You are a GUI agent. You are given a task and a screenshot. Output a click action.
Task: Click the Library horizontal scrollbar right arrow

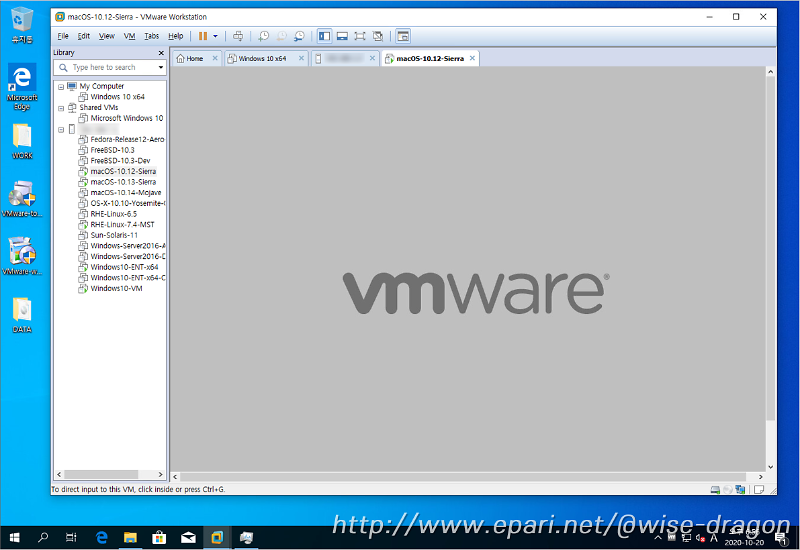click(161, 474)
